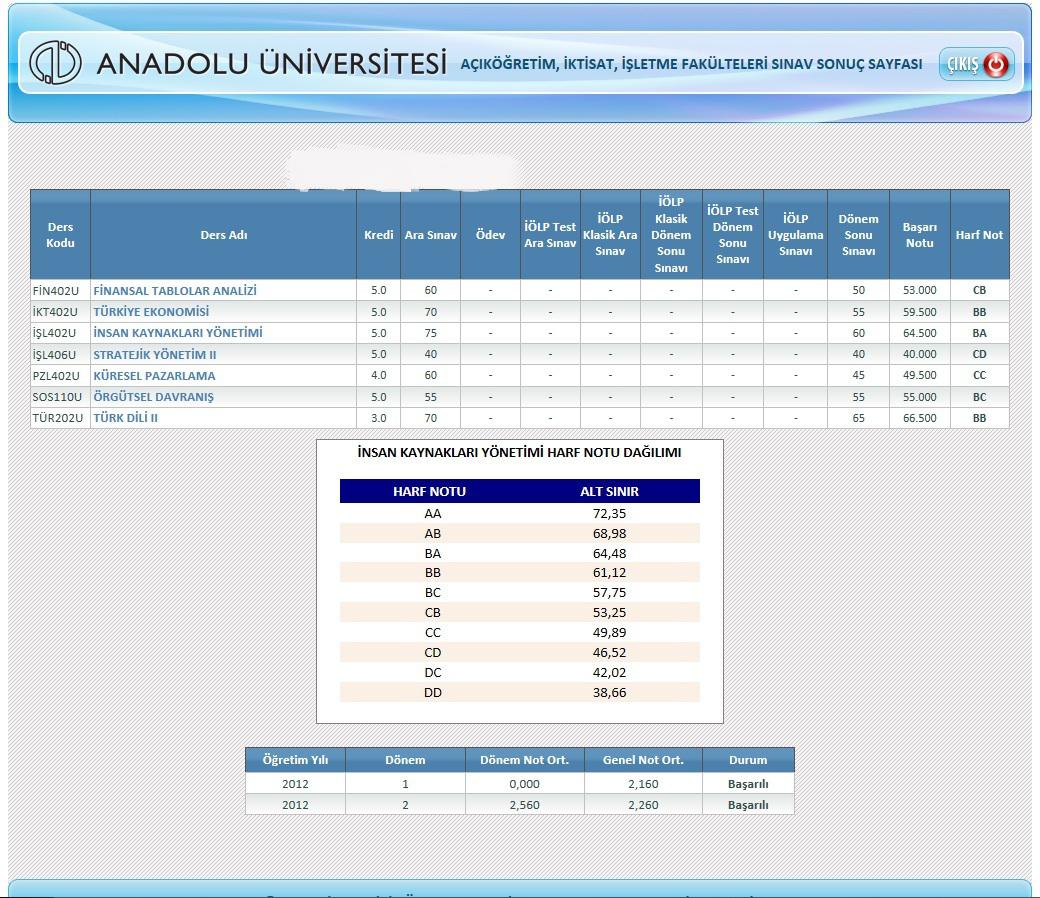Open İNSAN KAYNAKLARI YÖNETİMİ course link
This screenshot has width=1040, height=898.
[178, 333]
